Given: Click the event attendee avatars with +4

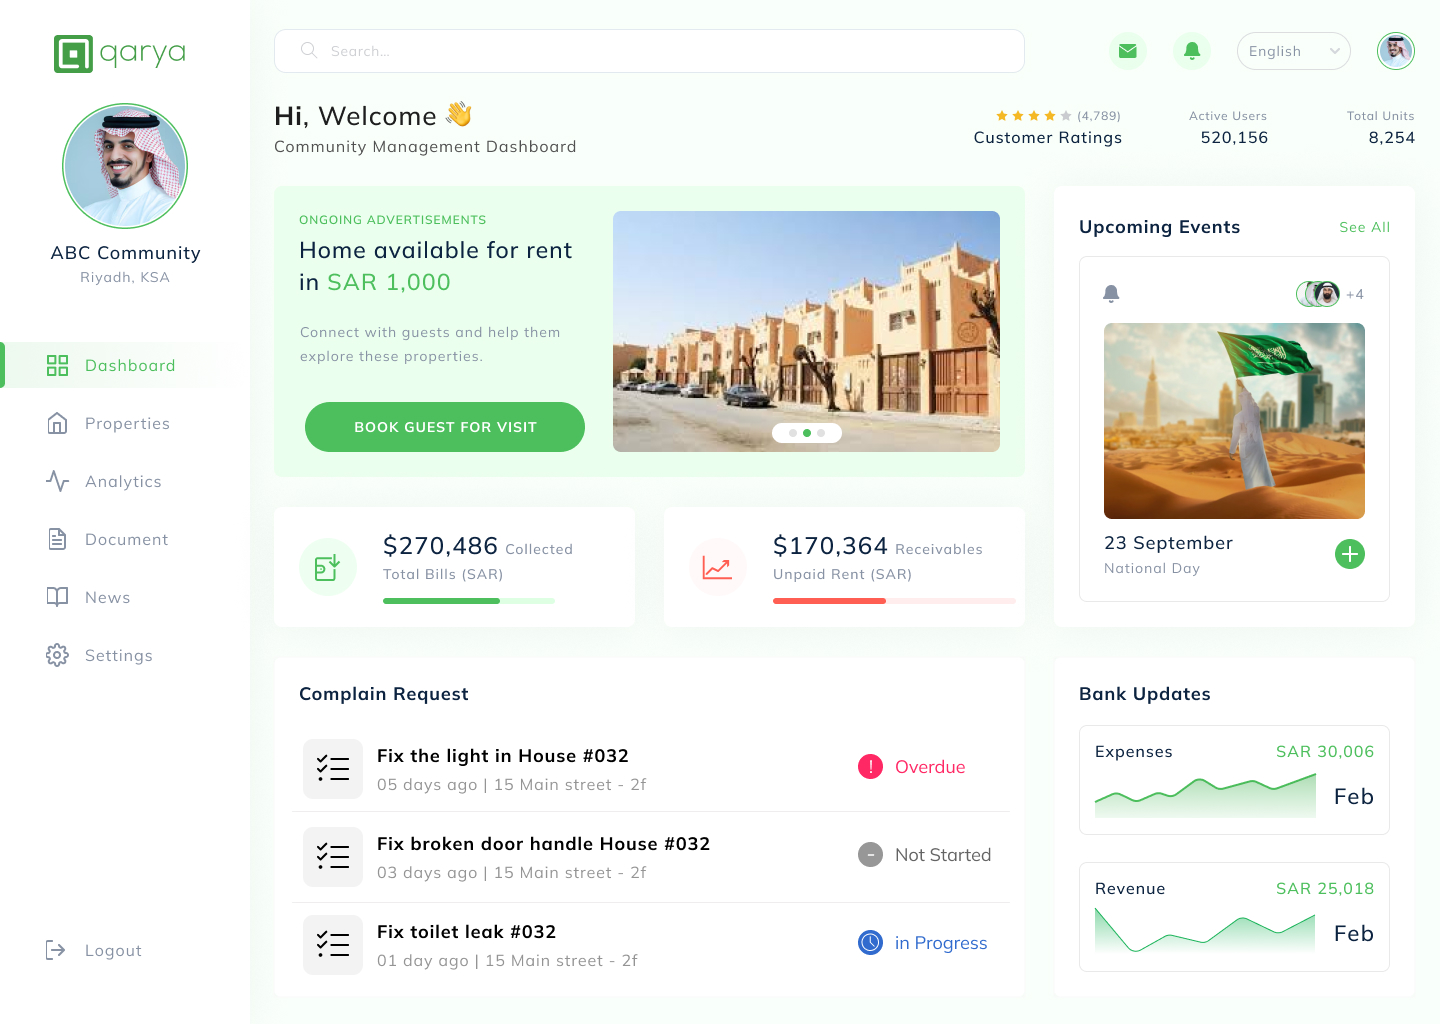Looking at the screenshot, I should (1330, 294).
